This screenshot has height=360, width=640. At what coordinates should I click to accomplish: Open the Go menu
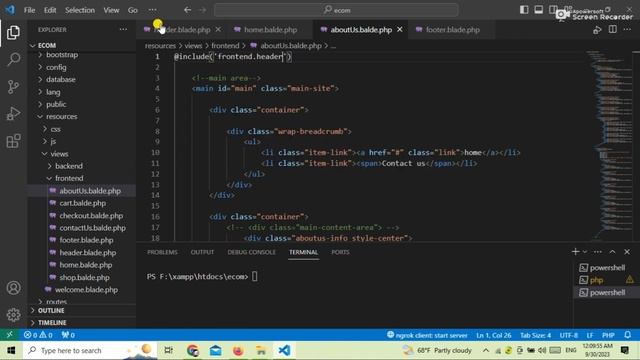pos(133,10)
